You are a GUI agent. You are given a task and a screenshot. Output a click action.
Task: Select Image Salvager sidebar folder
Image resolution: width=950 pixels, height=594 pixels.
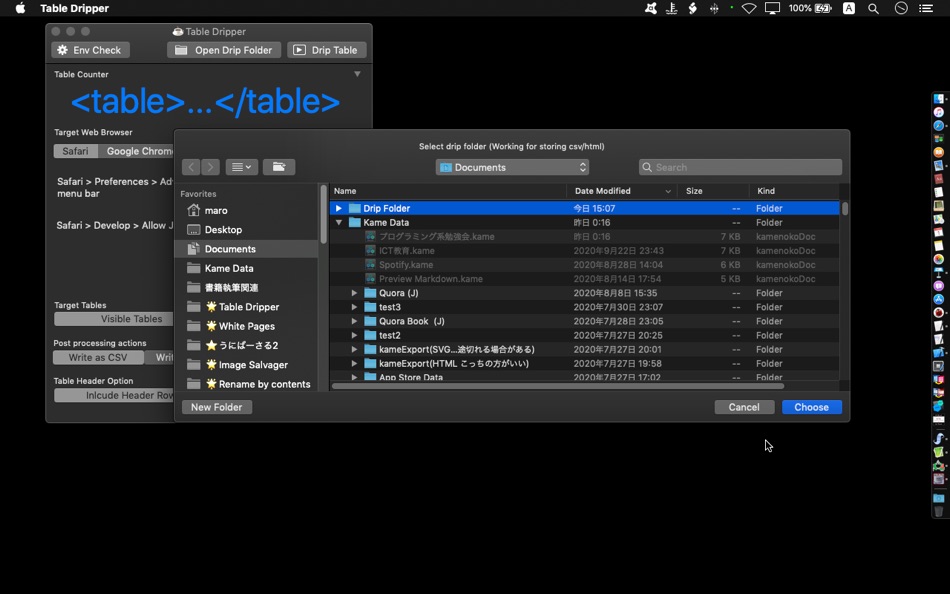[249, 365]
